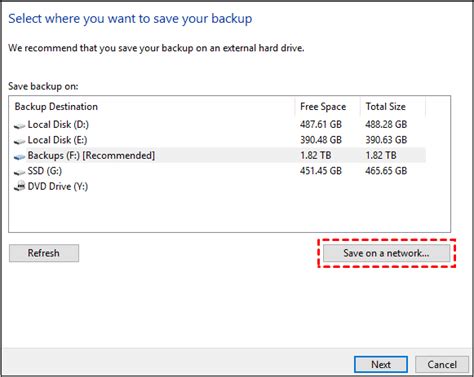Open Save on a network dialog
The width and height of the screenshot is (474, 377).
coord(386,253)
